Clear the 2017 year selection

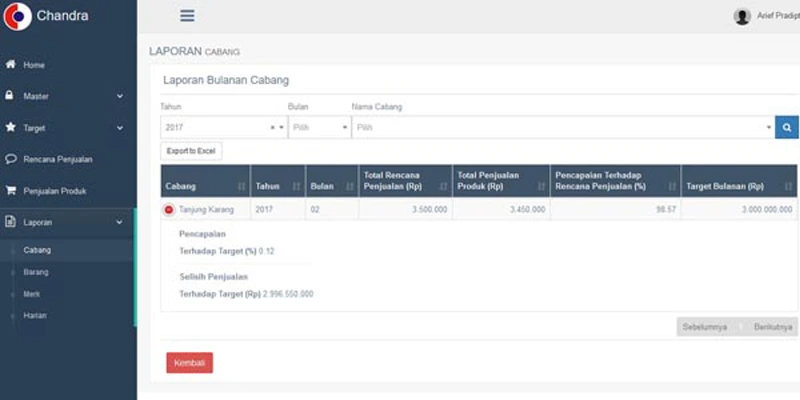(x=272, y=128)
